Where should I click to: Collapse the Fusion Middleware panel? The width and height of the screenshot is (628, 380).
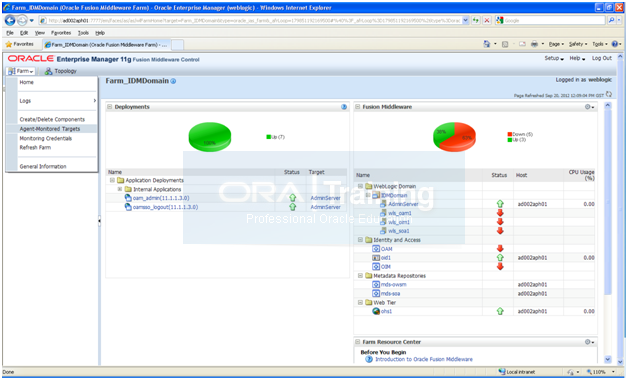357,107
